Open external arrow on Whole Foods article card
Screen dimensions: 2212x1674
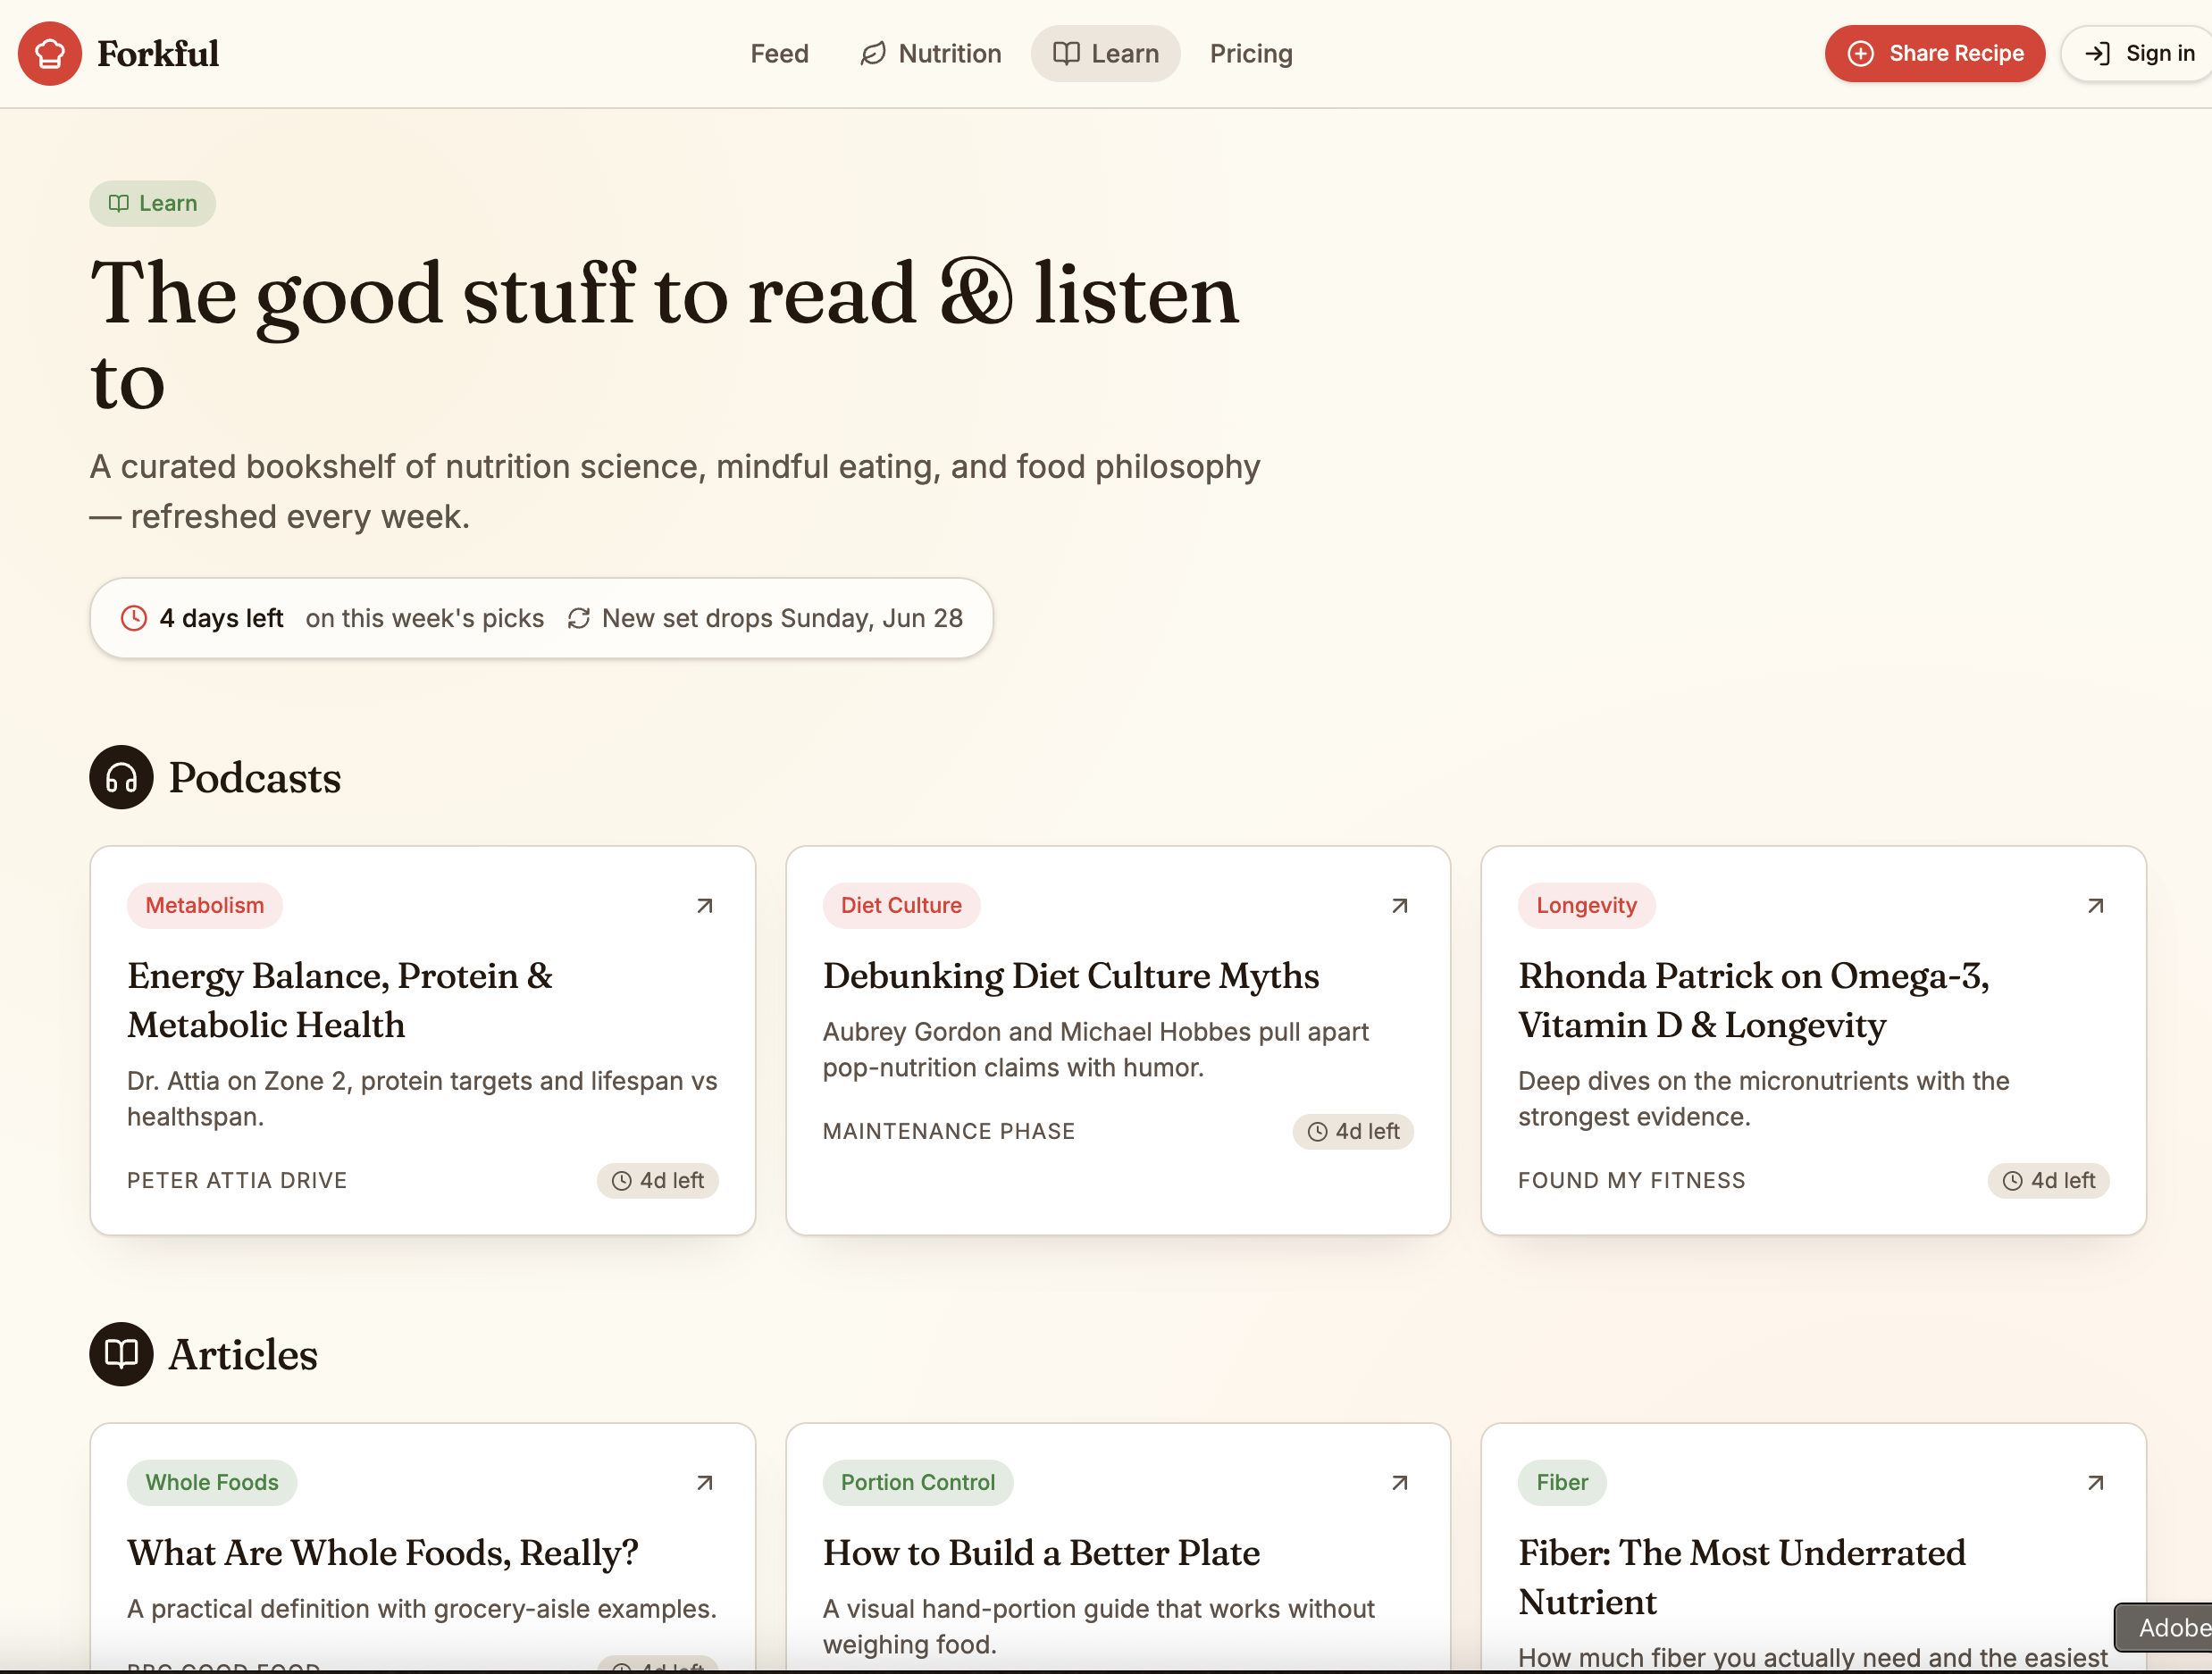[x=704, y=1482]
